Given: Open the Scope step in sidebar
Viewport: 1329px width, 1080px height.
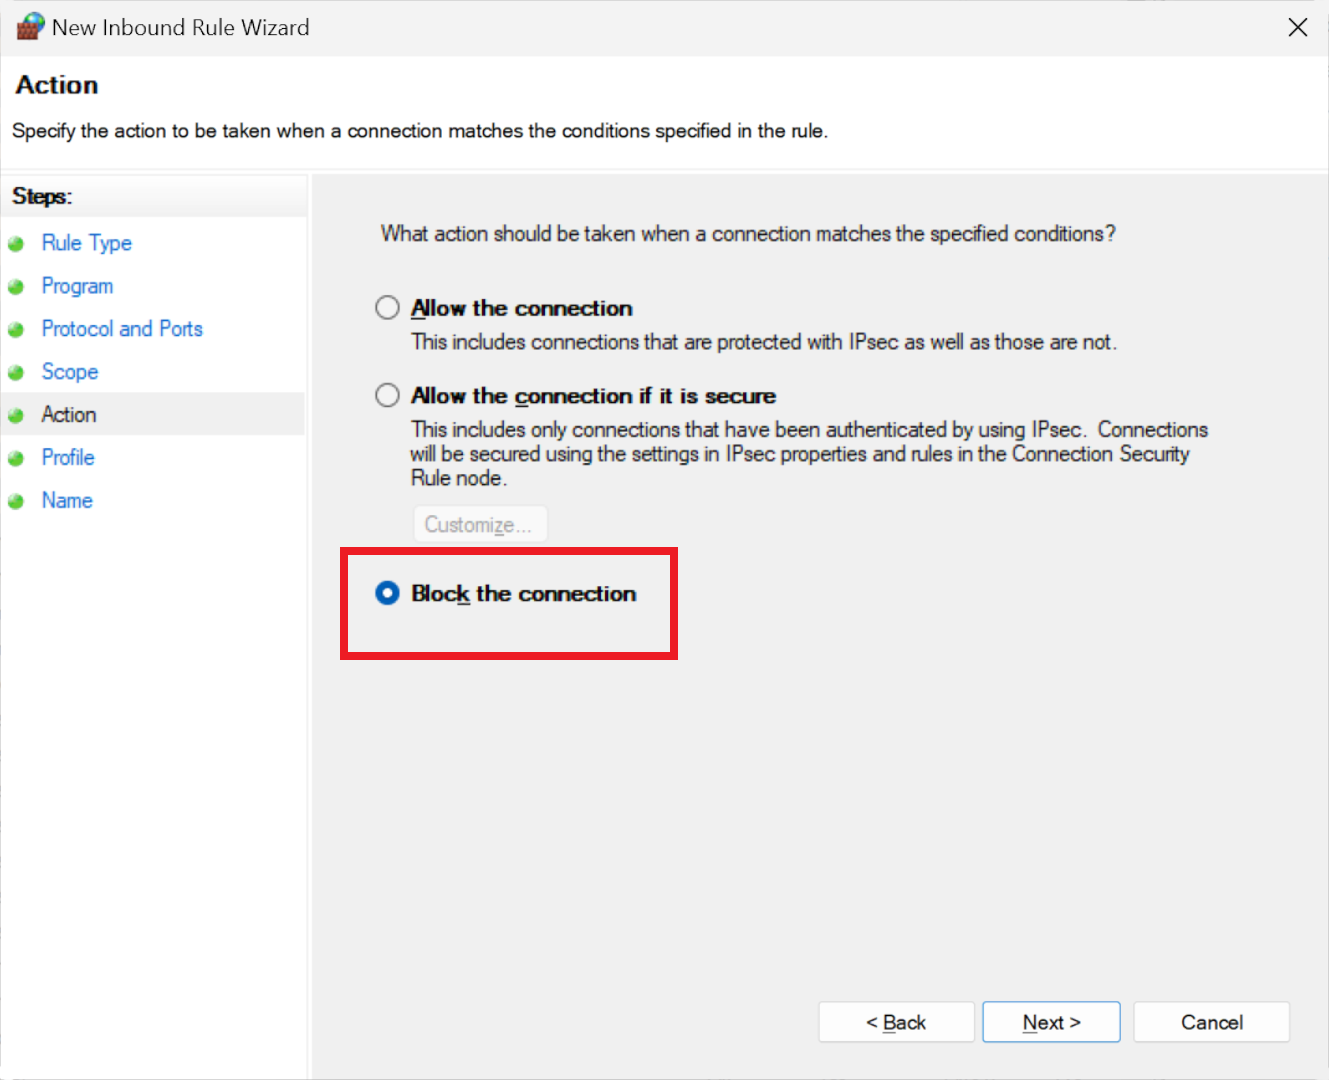Looking at the screenshot, I should tap(70, 372).
